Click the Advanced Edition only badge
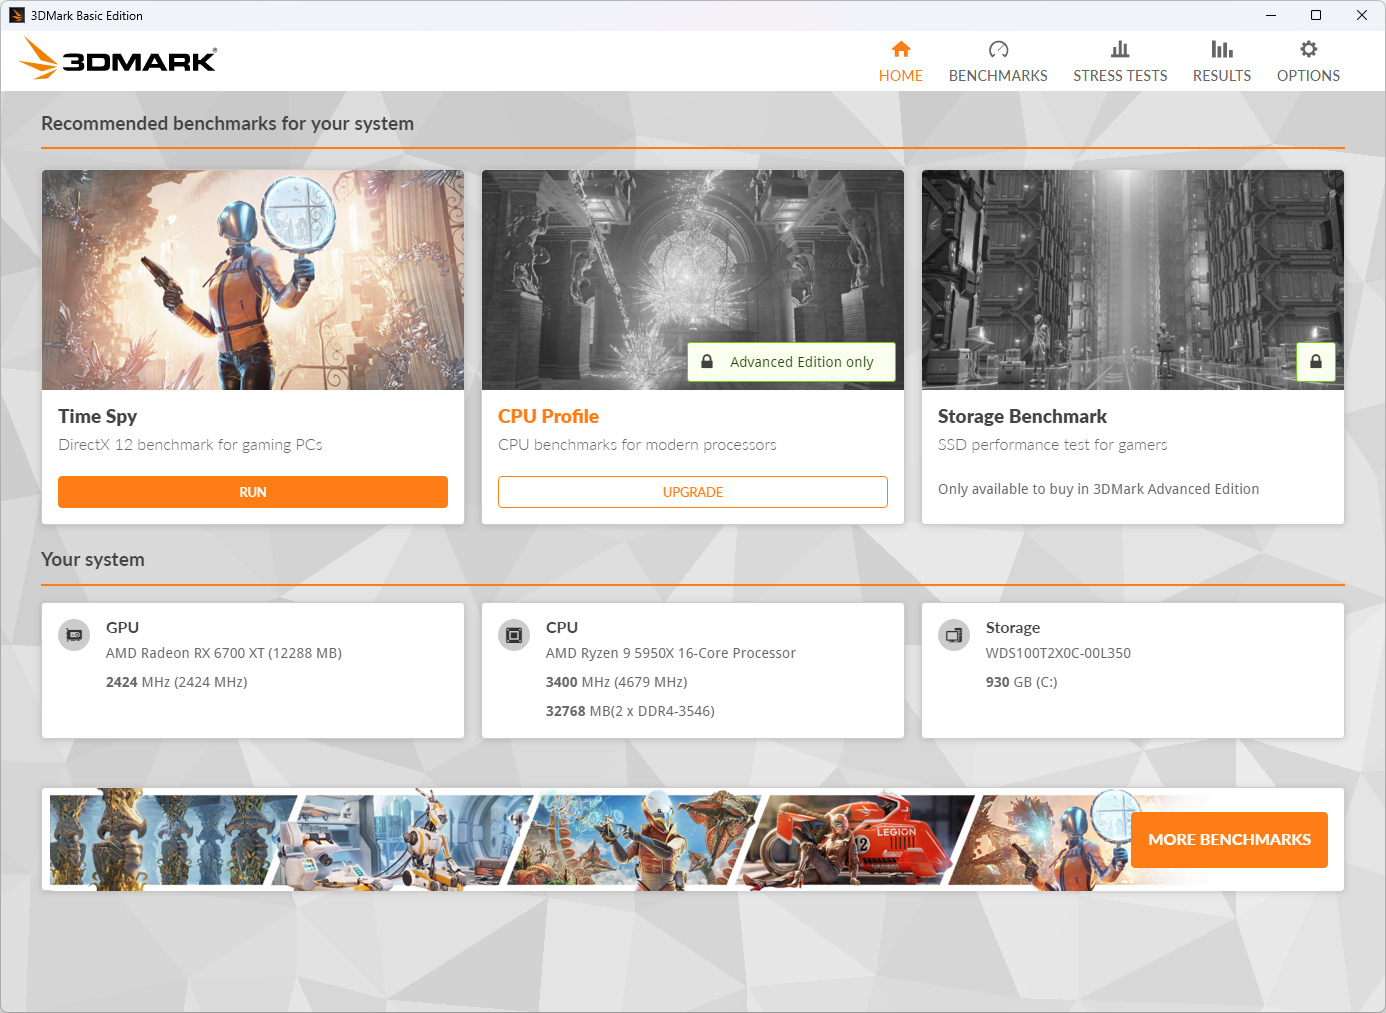 790,362
